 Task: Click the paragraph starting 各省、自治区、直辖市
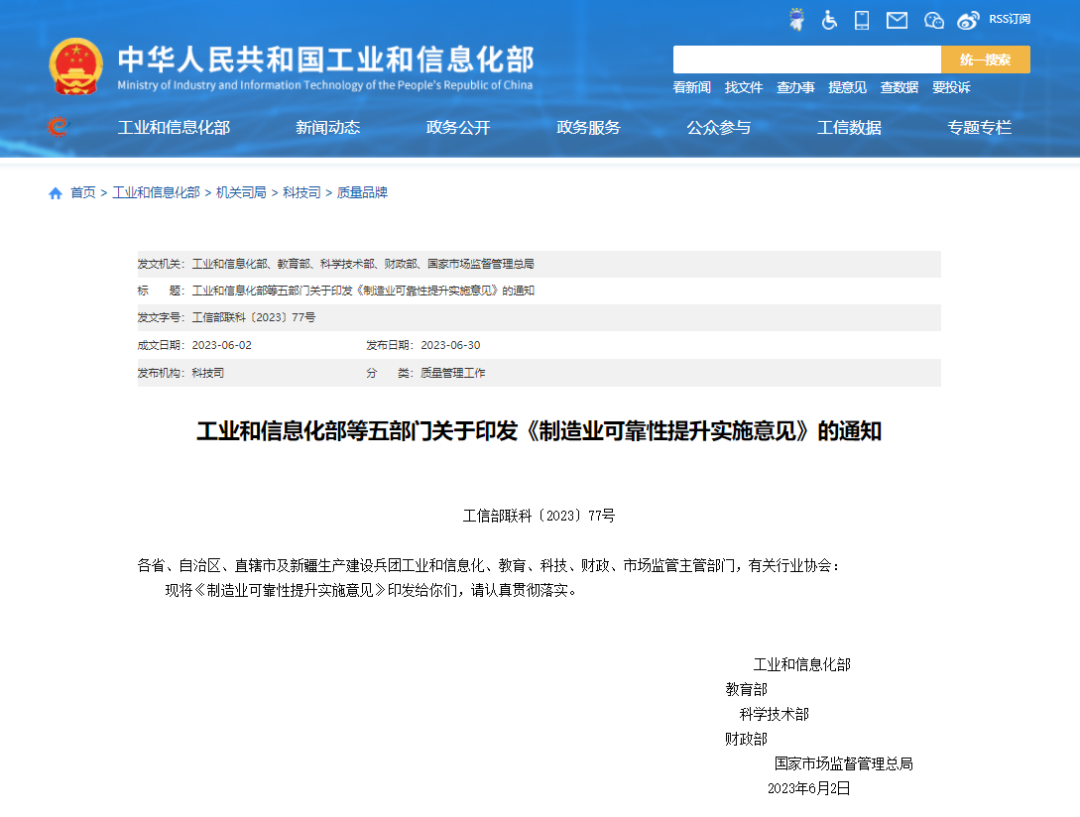click(489, 566)
